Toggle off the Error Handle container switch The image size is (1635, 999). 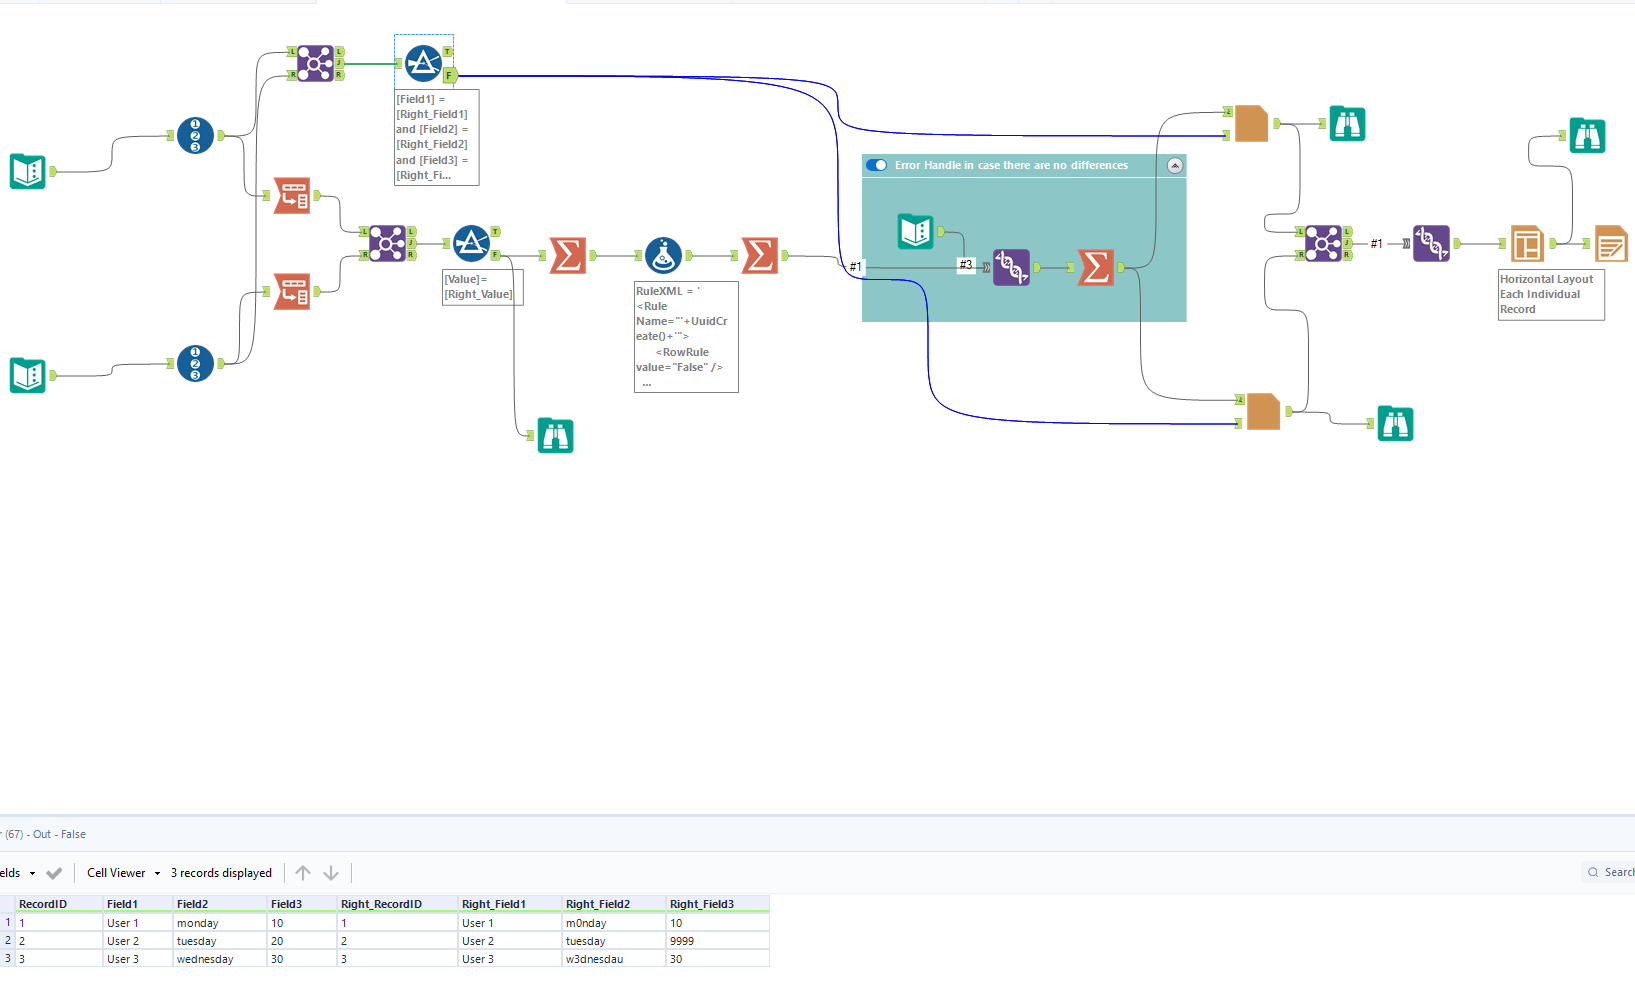(x=877, y=165)
